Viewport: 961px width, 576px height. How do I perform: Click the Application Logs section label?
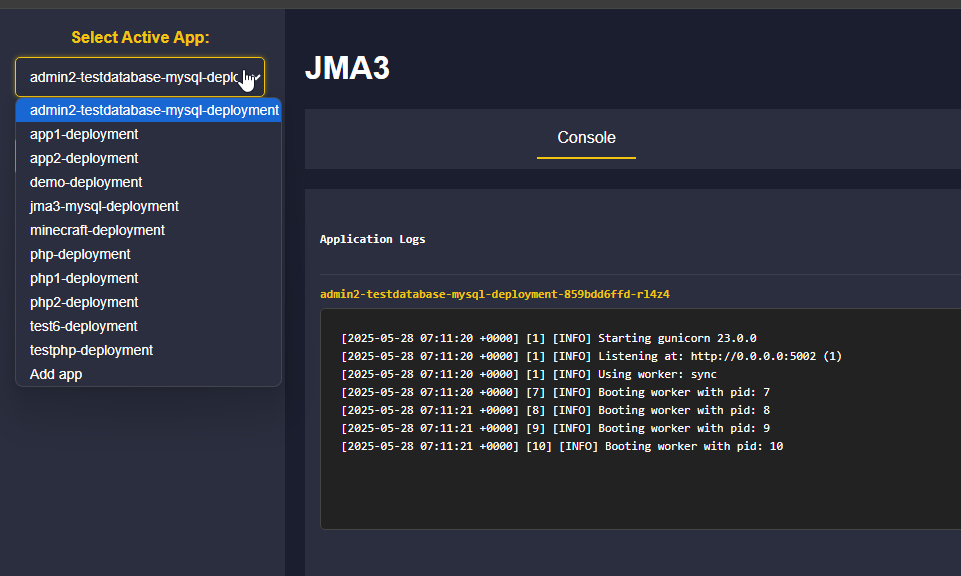point(372,239)
